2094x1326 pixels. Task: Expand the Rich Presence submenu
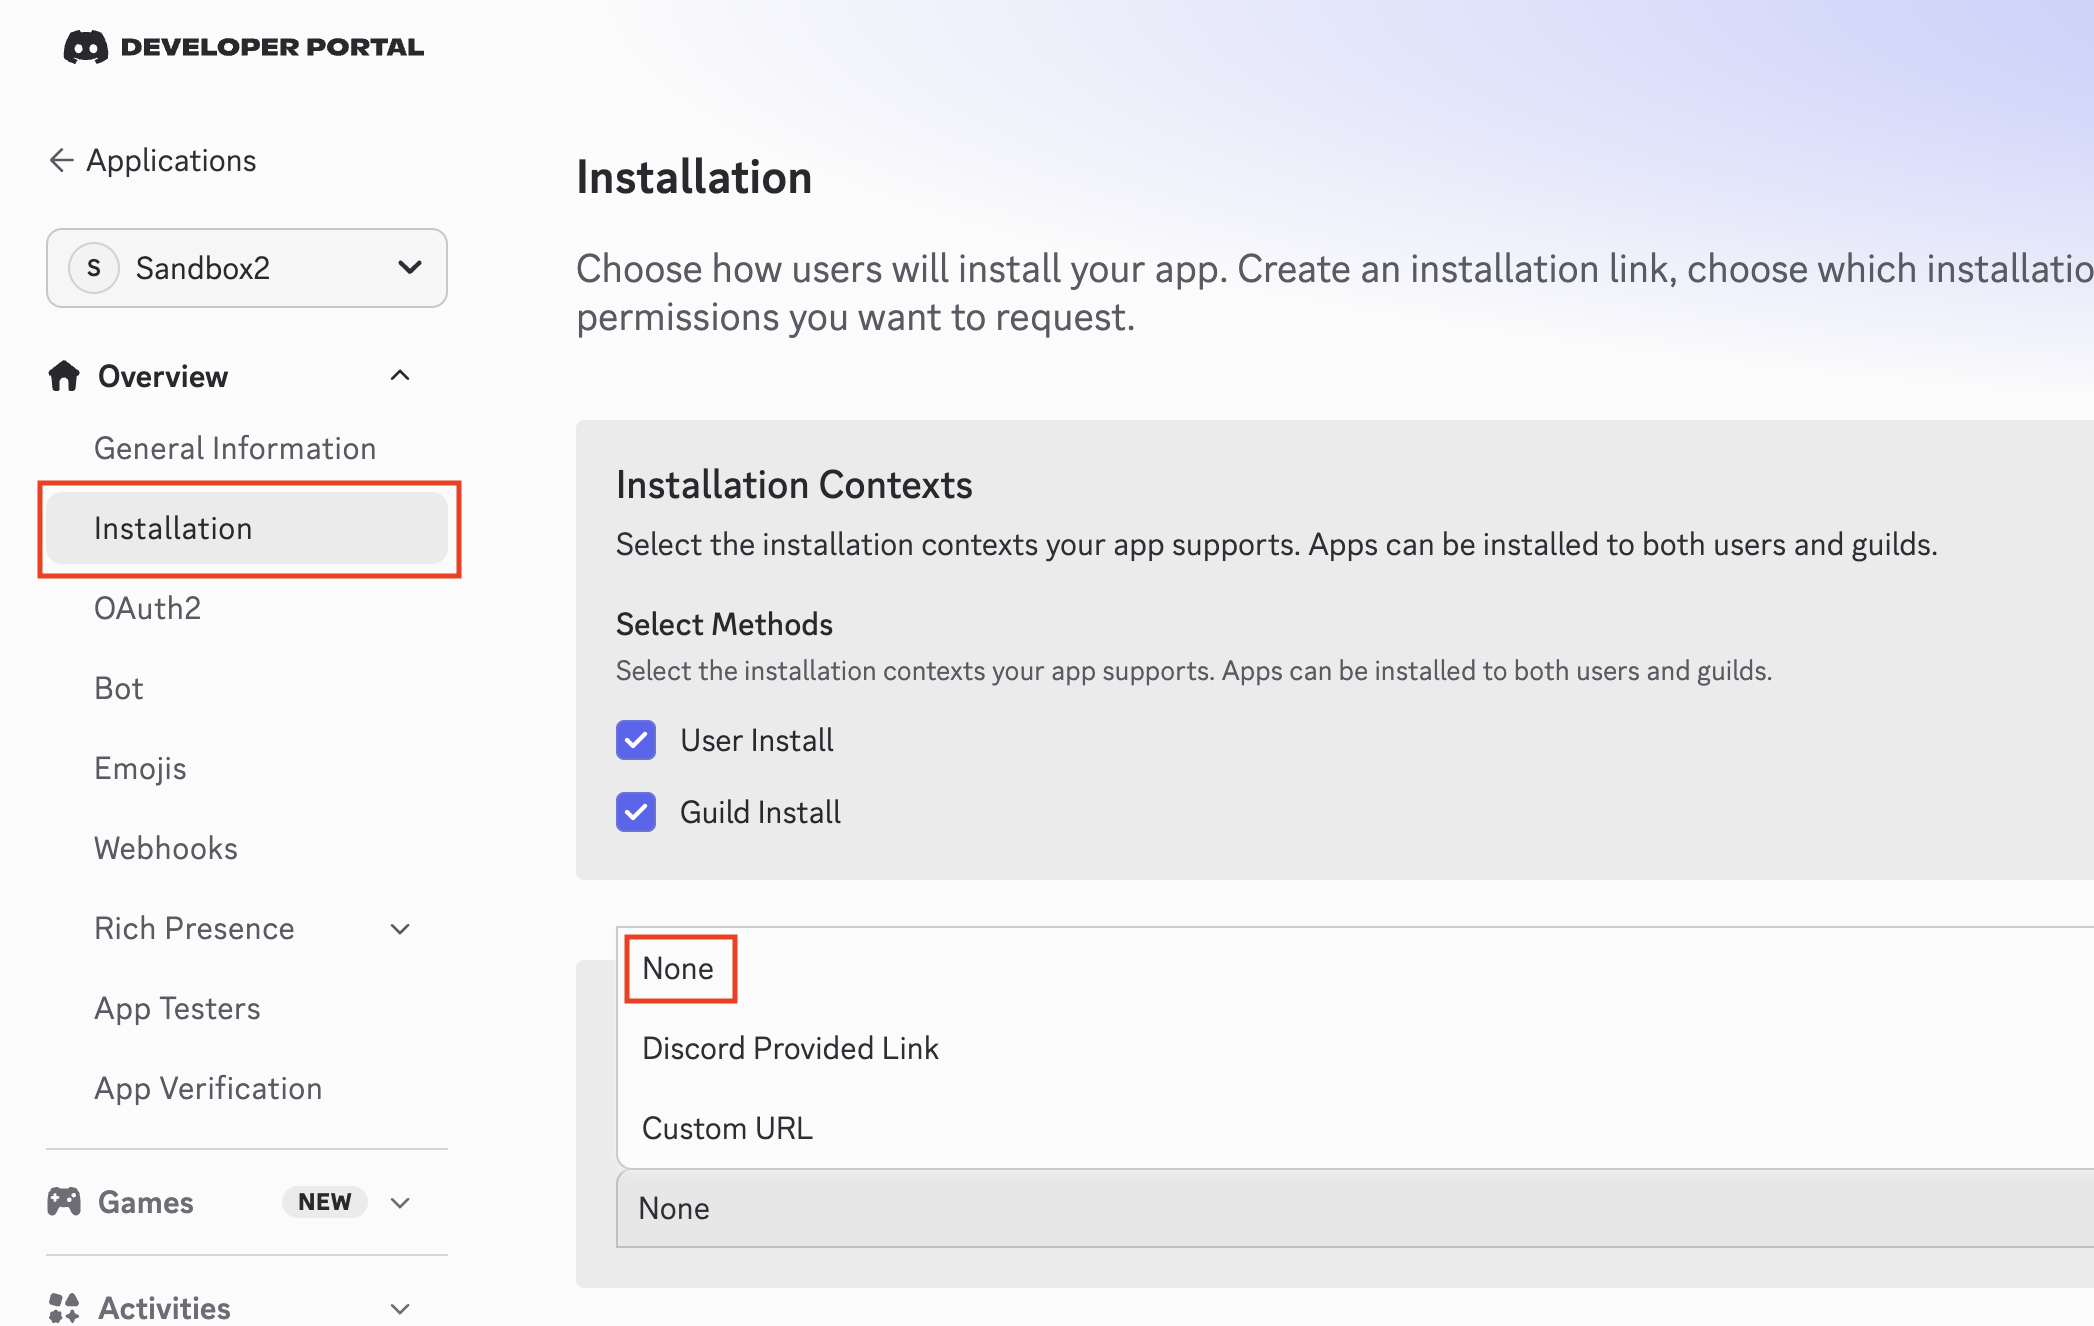(400, 929)
